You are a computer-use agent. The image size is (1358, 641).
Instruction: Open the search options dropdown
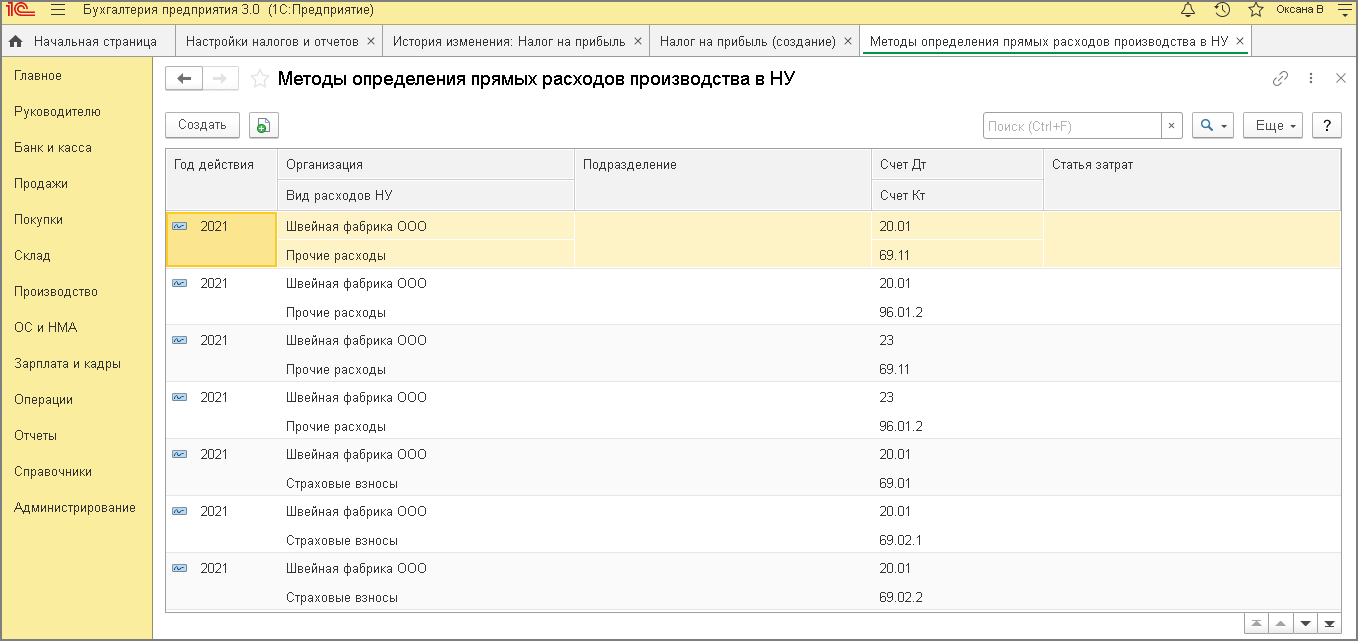coord(1213,125)
